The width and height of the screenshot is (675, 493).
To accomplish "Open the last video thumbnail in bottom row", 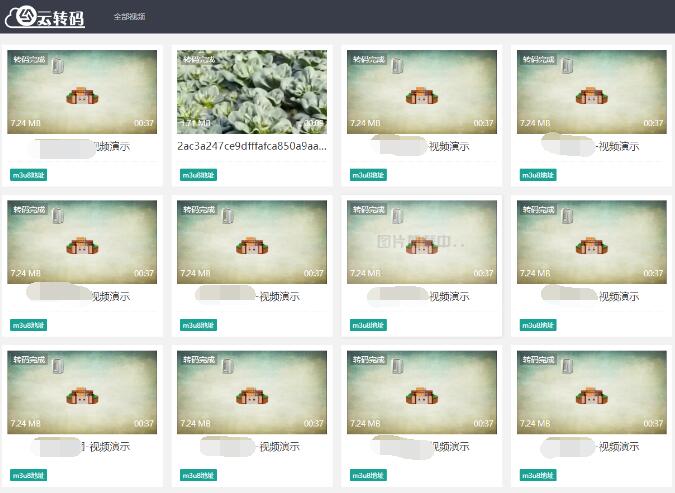I will point(590,391).
